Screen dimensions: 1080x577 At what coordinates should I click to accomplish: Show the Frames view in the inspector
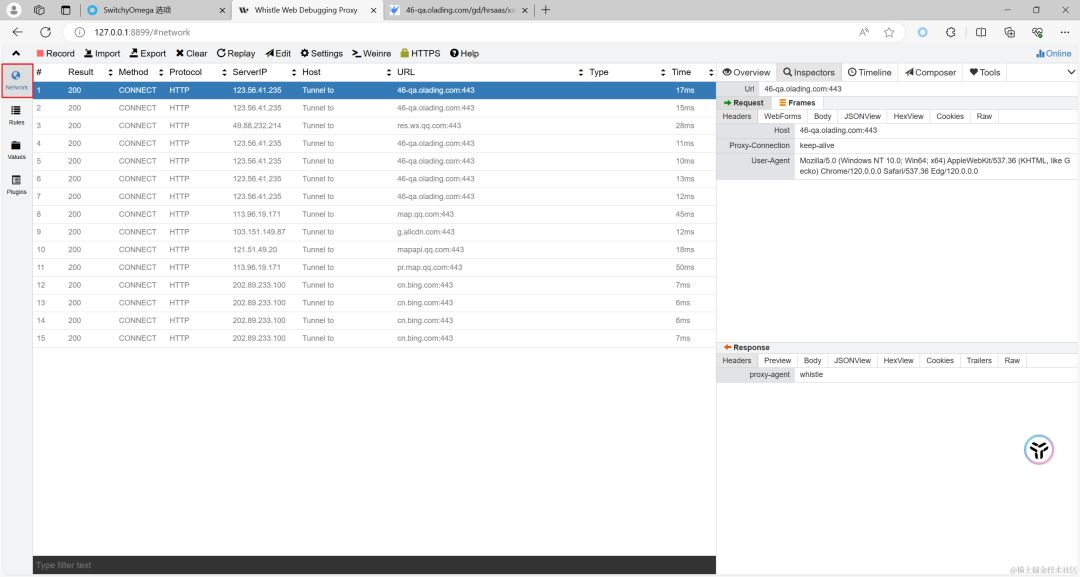tap(797, 103)
